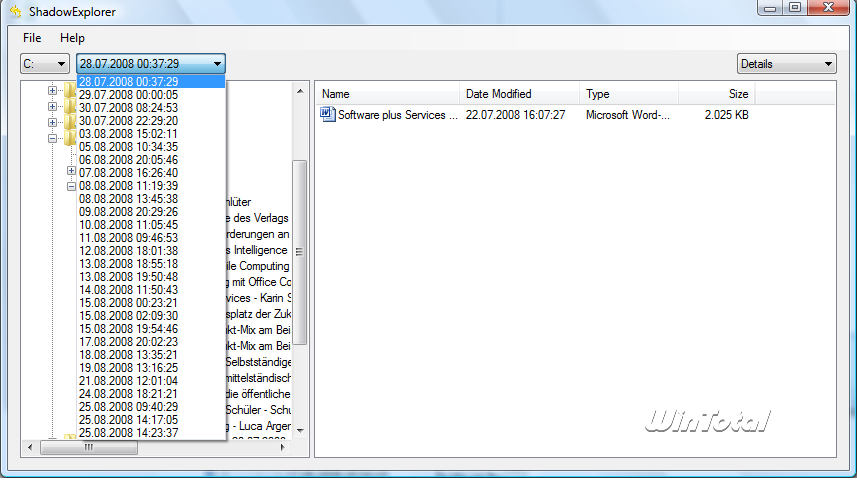Viewport: 857px width, 480px height.
Task: Click folder tree scrollbar up arrow
Action: click(300, 91)
